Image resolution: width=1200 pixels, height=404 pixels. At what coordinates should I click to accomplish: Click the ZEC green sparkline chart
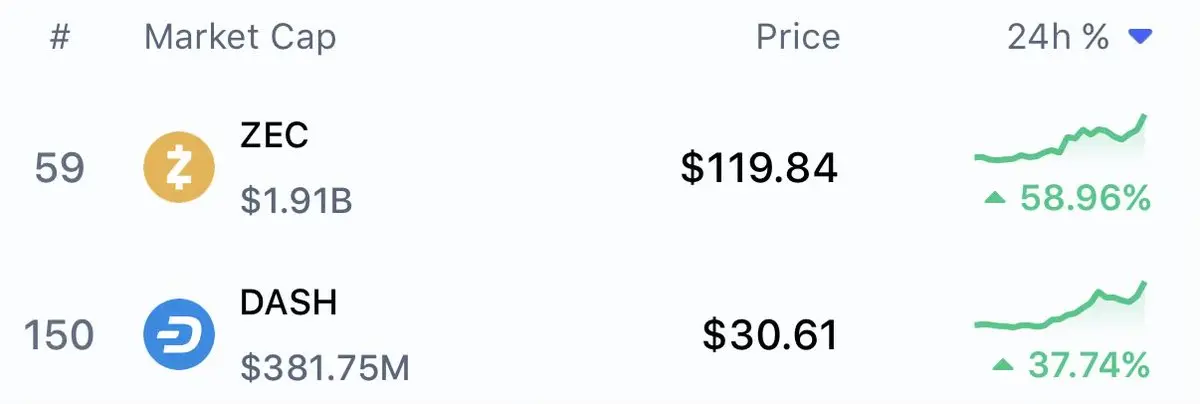(1061, 139)
